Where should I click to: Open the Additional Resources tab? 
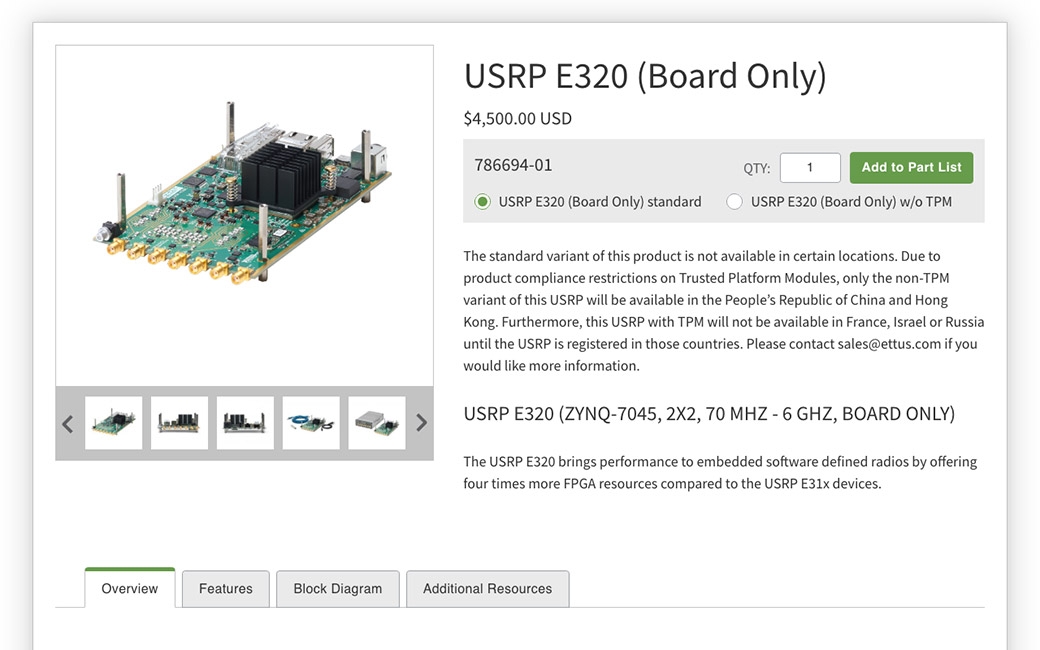[x=488, y=588]
